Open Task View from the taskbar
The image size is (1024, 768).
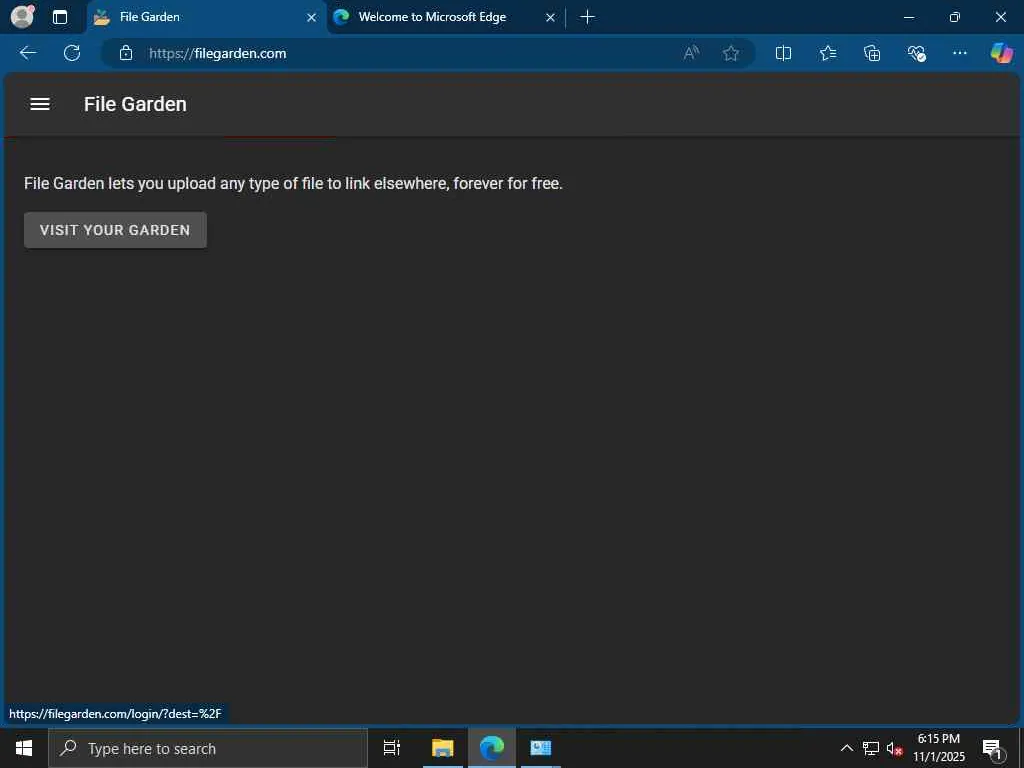pyautogui.click(x=392, y=748)
